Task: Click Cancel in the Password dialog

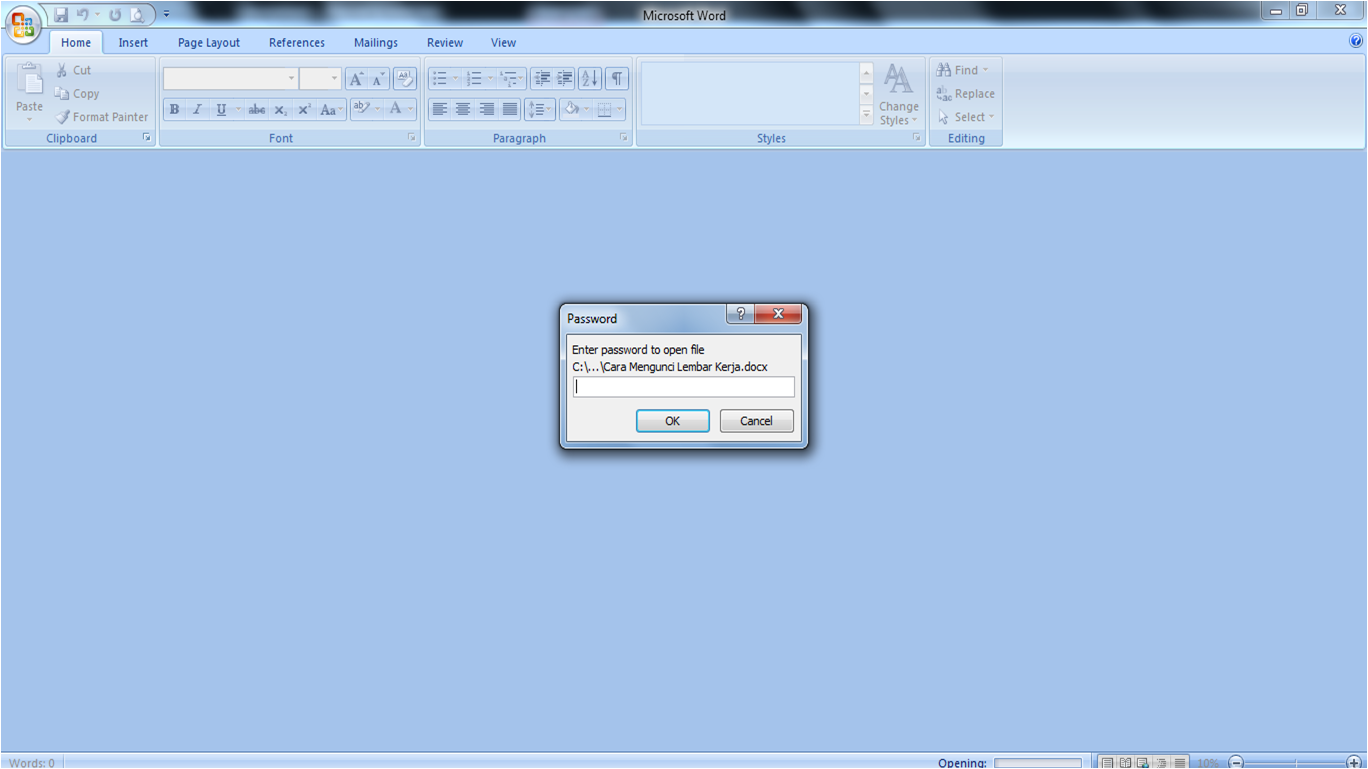Action: 757,421
